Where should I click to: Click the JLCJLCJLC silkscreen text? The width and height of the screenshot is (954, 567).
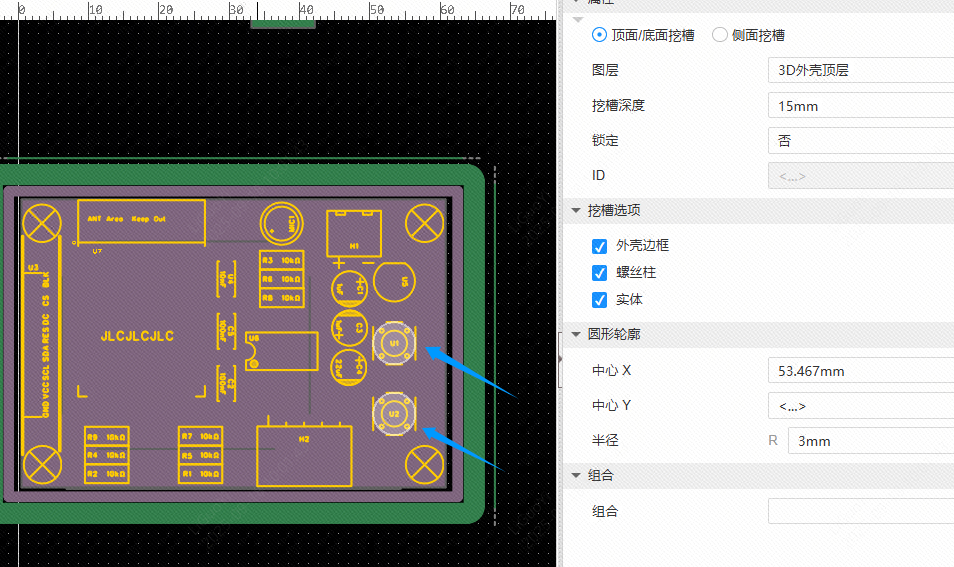[137, 337]
